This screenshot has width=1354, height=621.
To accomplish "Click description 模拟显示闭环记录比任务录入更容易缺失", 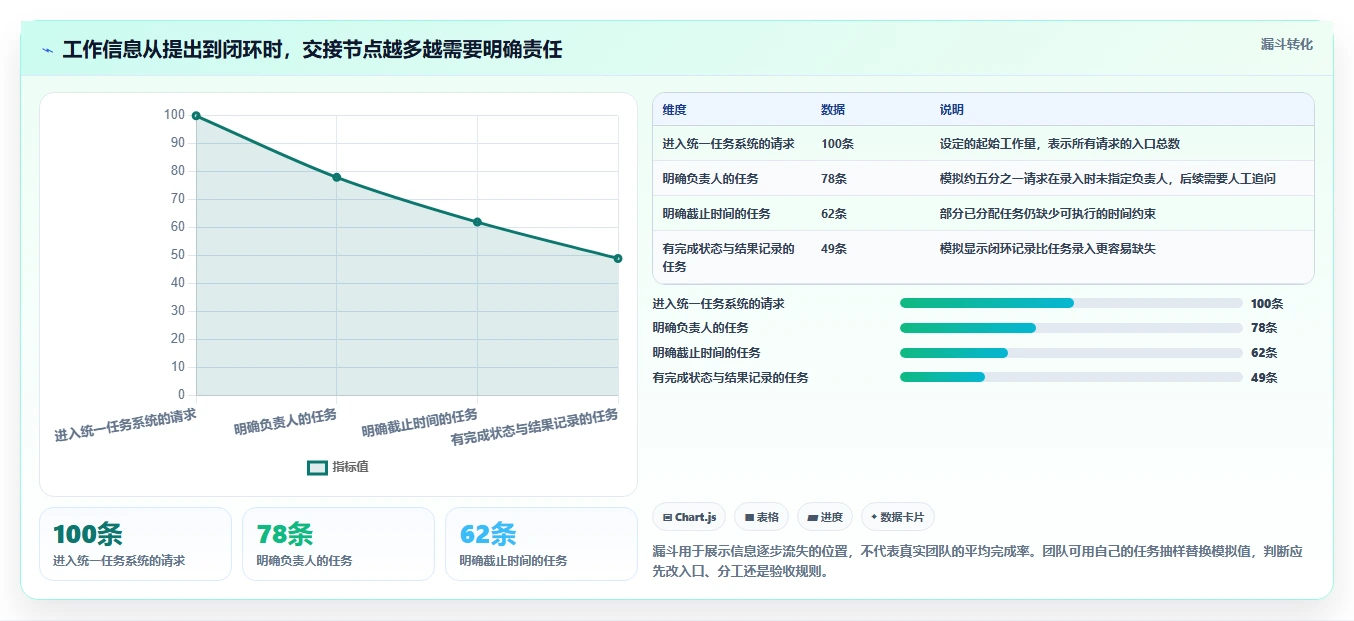I will click(1048, 249).
